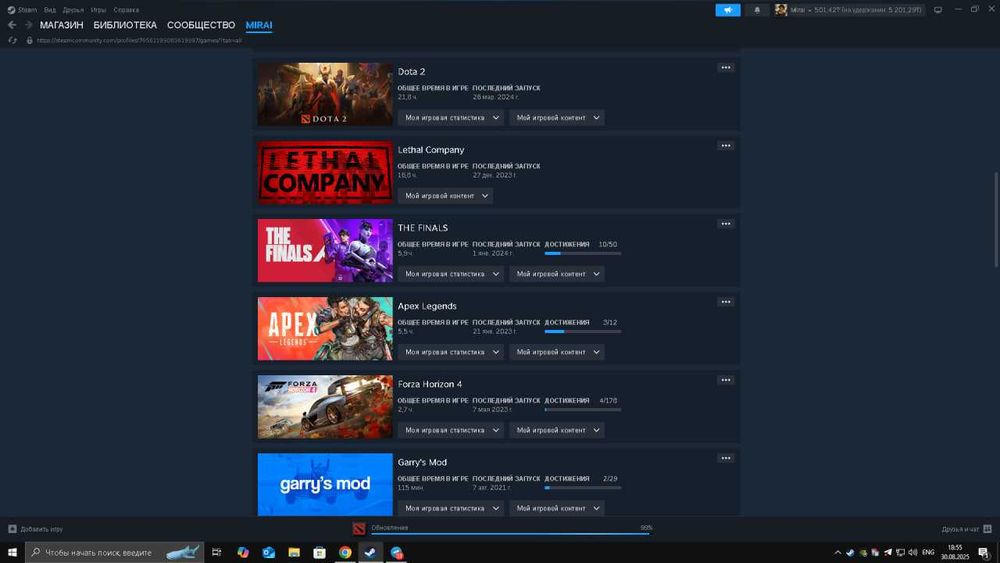
Task: Click THE FINALS achievements progress bar
Action: click(583, 253)
